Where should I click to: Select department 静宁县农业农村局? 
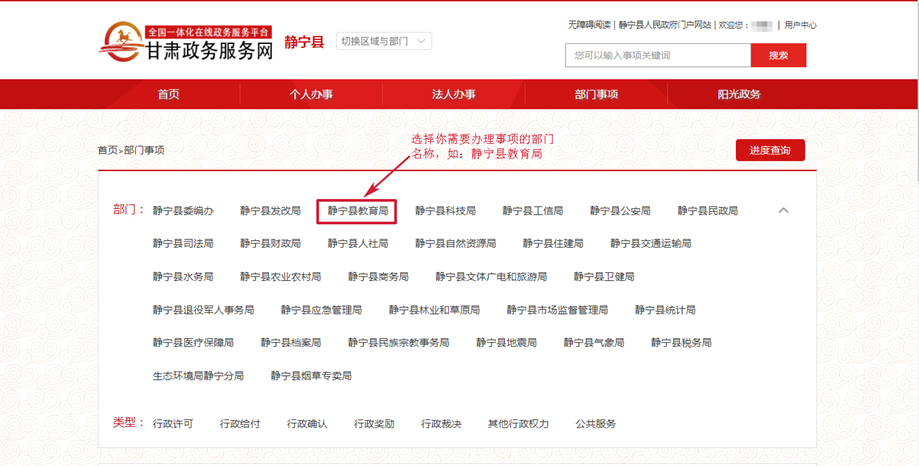280,276
